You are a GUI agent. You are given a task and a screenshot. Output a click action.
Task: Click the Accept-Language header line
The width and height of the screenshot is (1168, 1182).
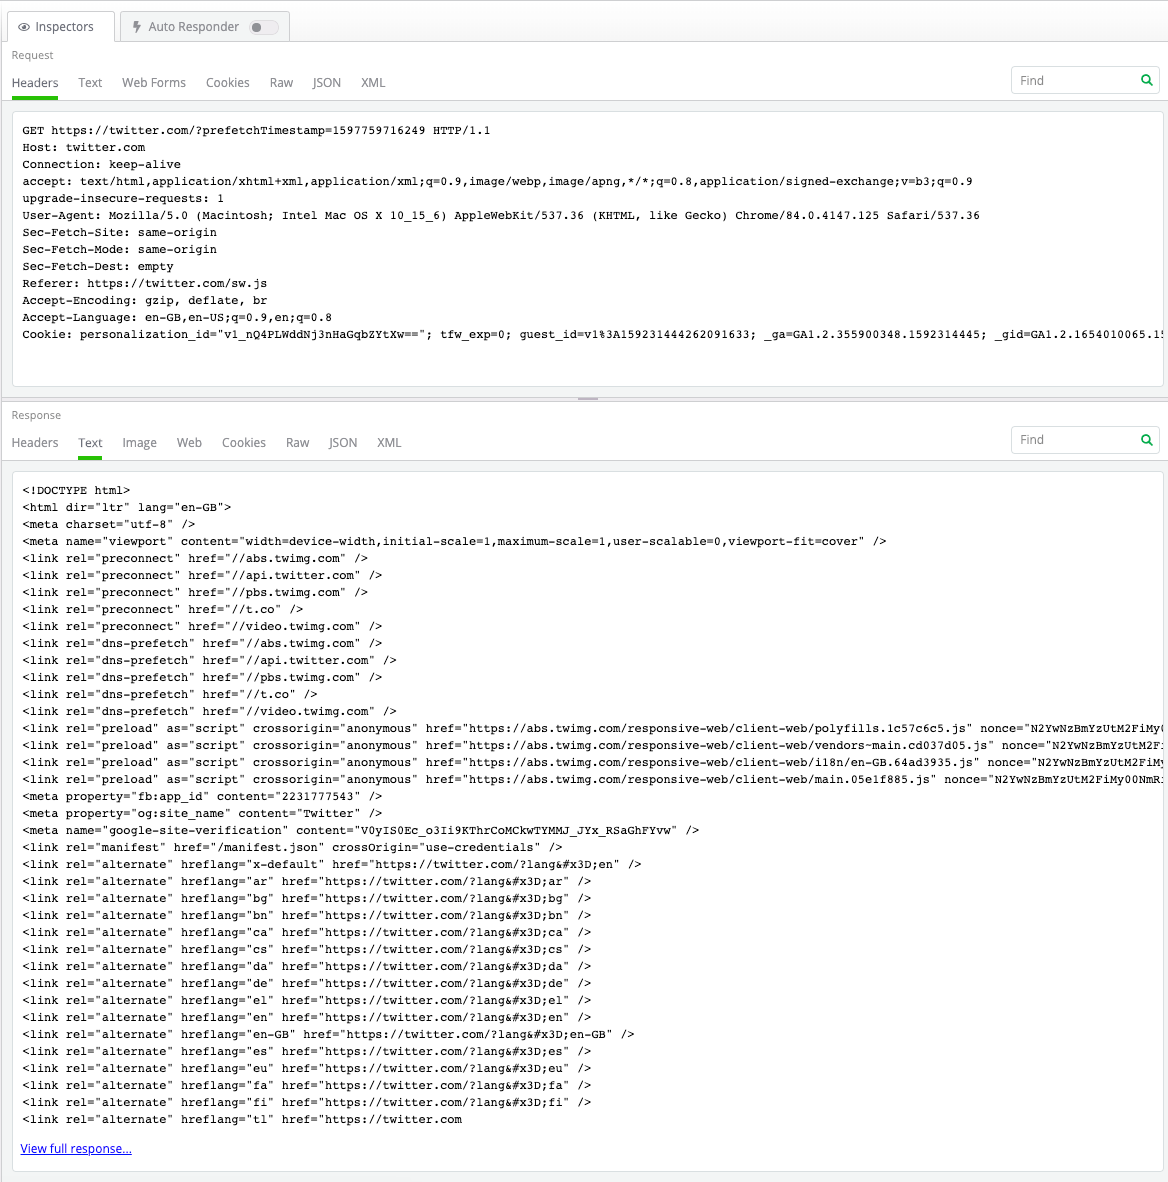[x=177, y=317]
